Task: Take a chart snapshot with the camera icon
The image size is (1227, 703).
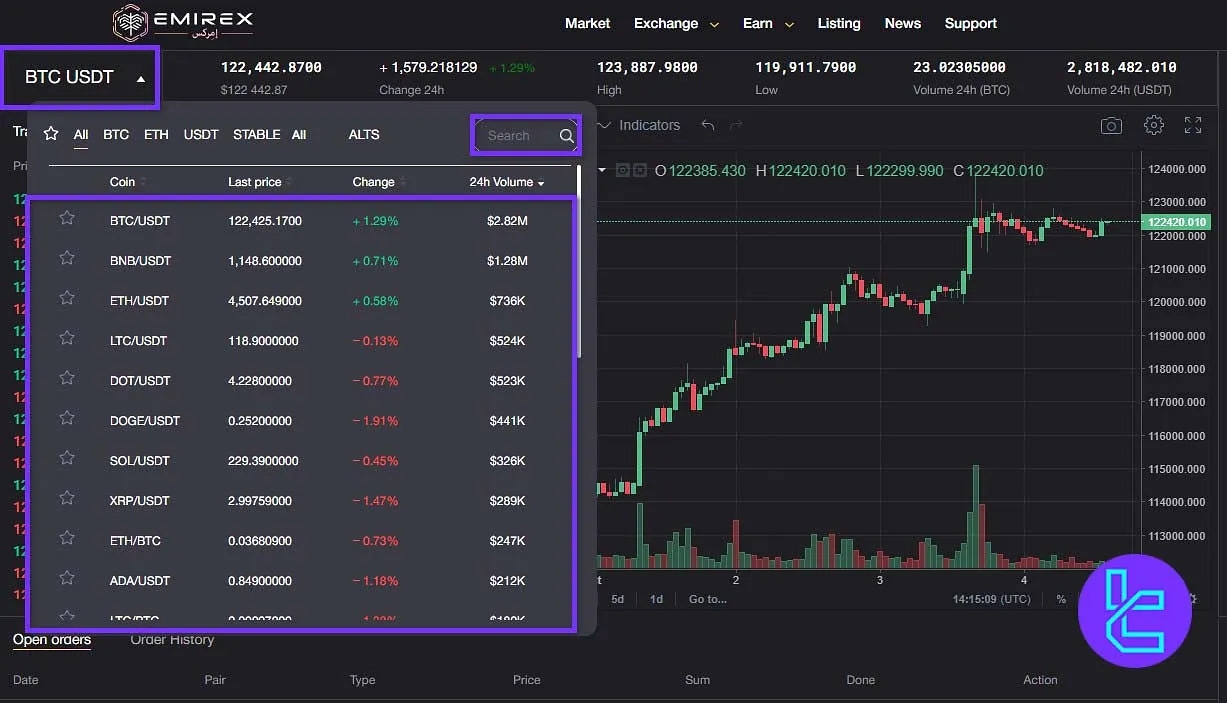Action: pos(1110,126)
